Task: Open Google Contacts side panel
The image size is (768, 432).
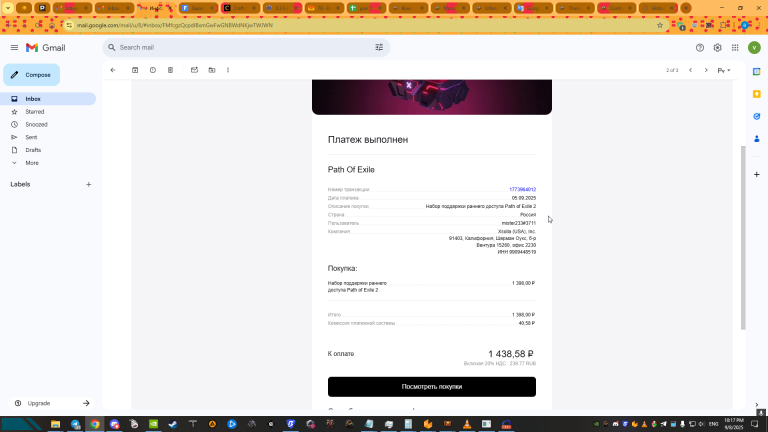Action: [757, 139]
